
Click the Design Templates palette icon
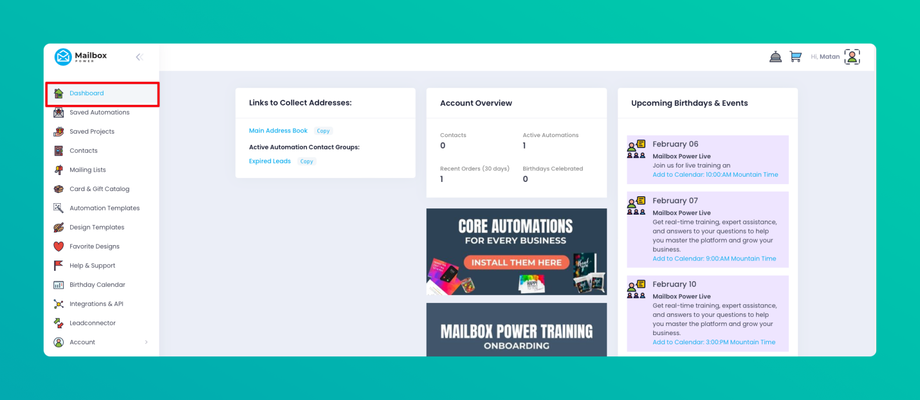(x=58, y=227)
